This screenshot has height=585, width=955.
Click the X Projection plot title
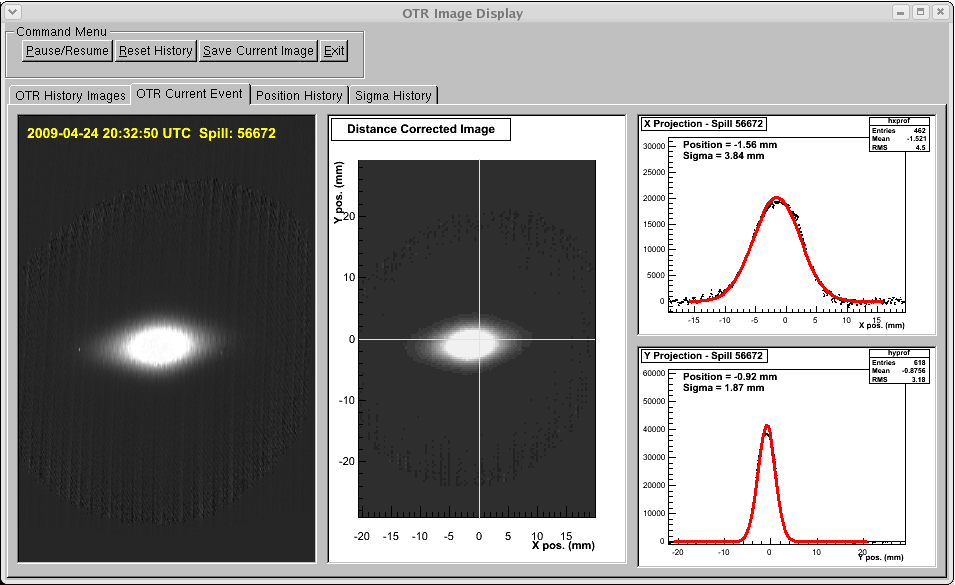point(703,124)
